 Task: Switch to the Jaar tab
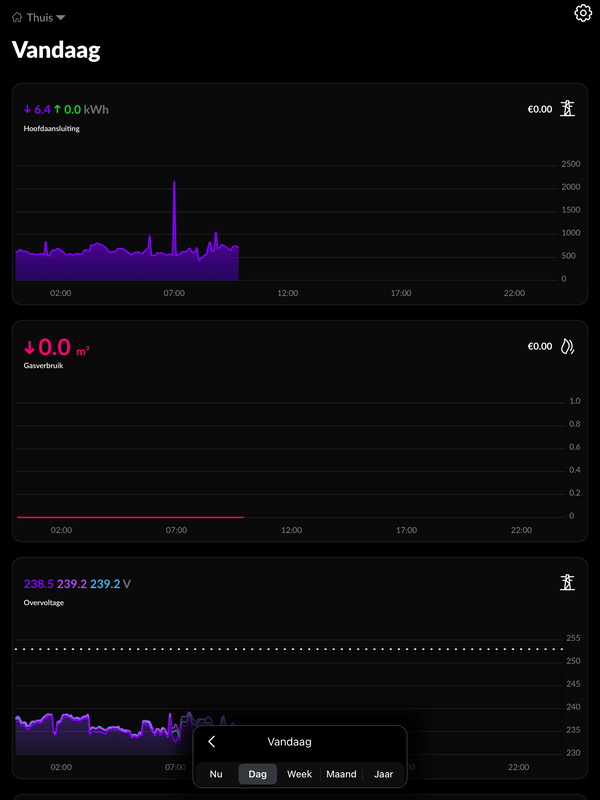pos(383,774)
